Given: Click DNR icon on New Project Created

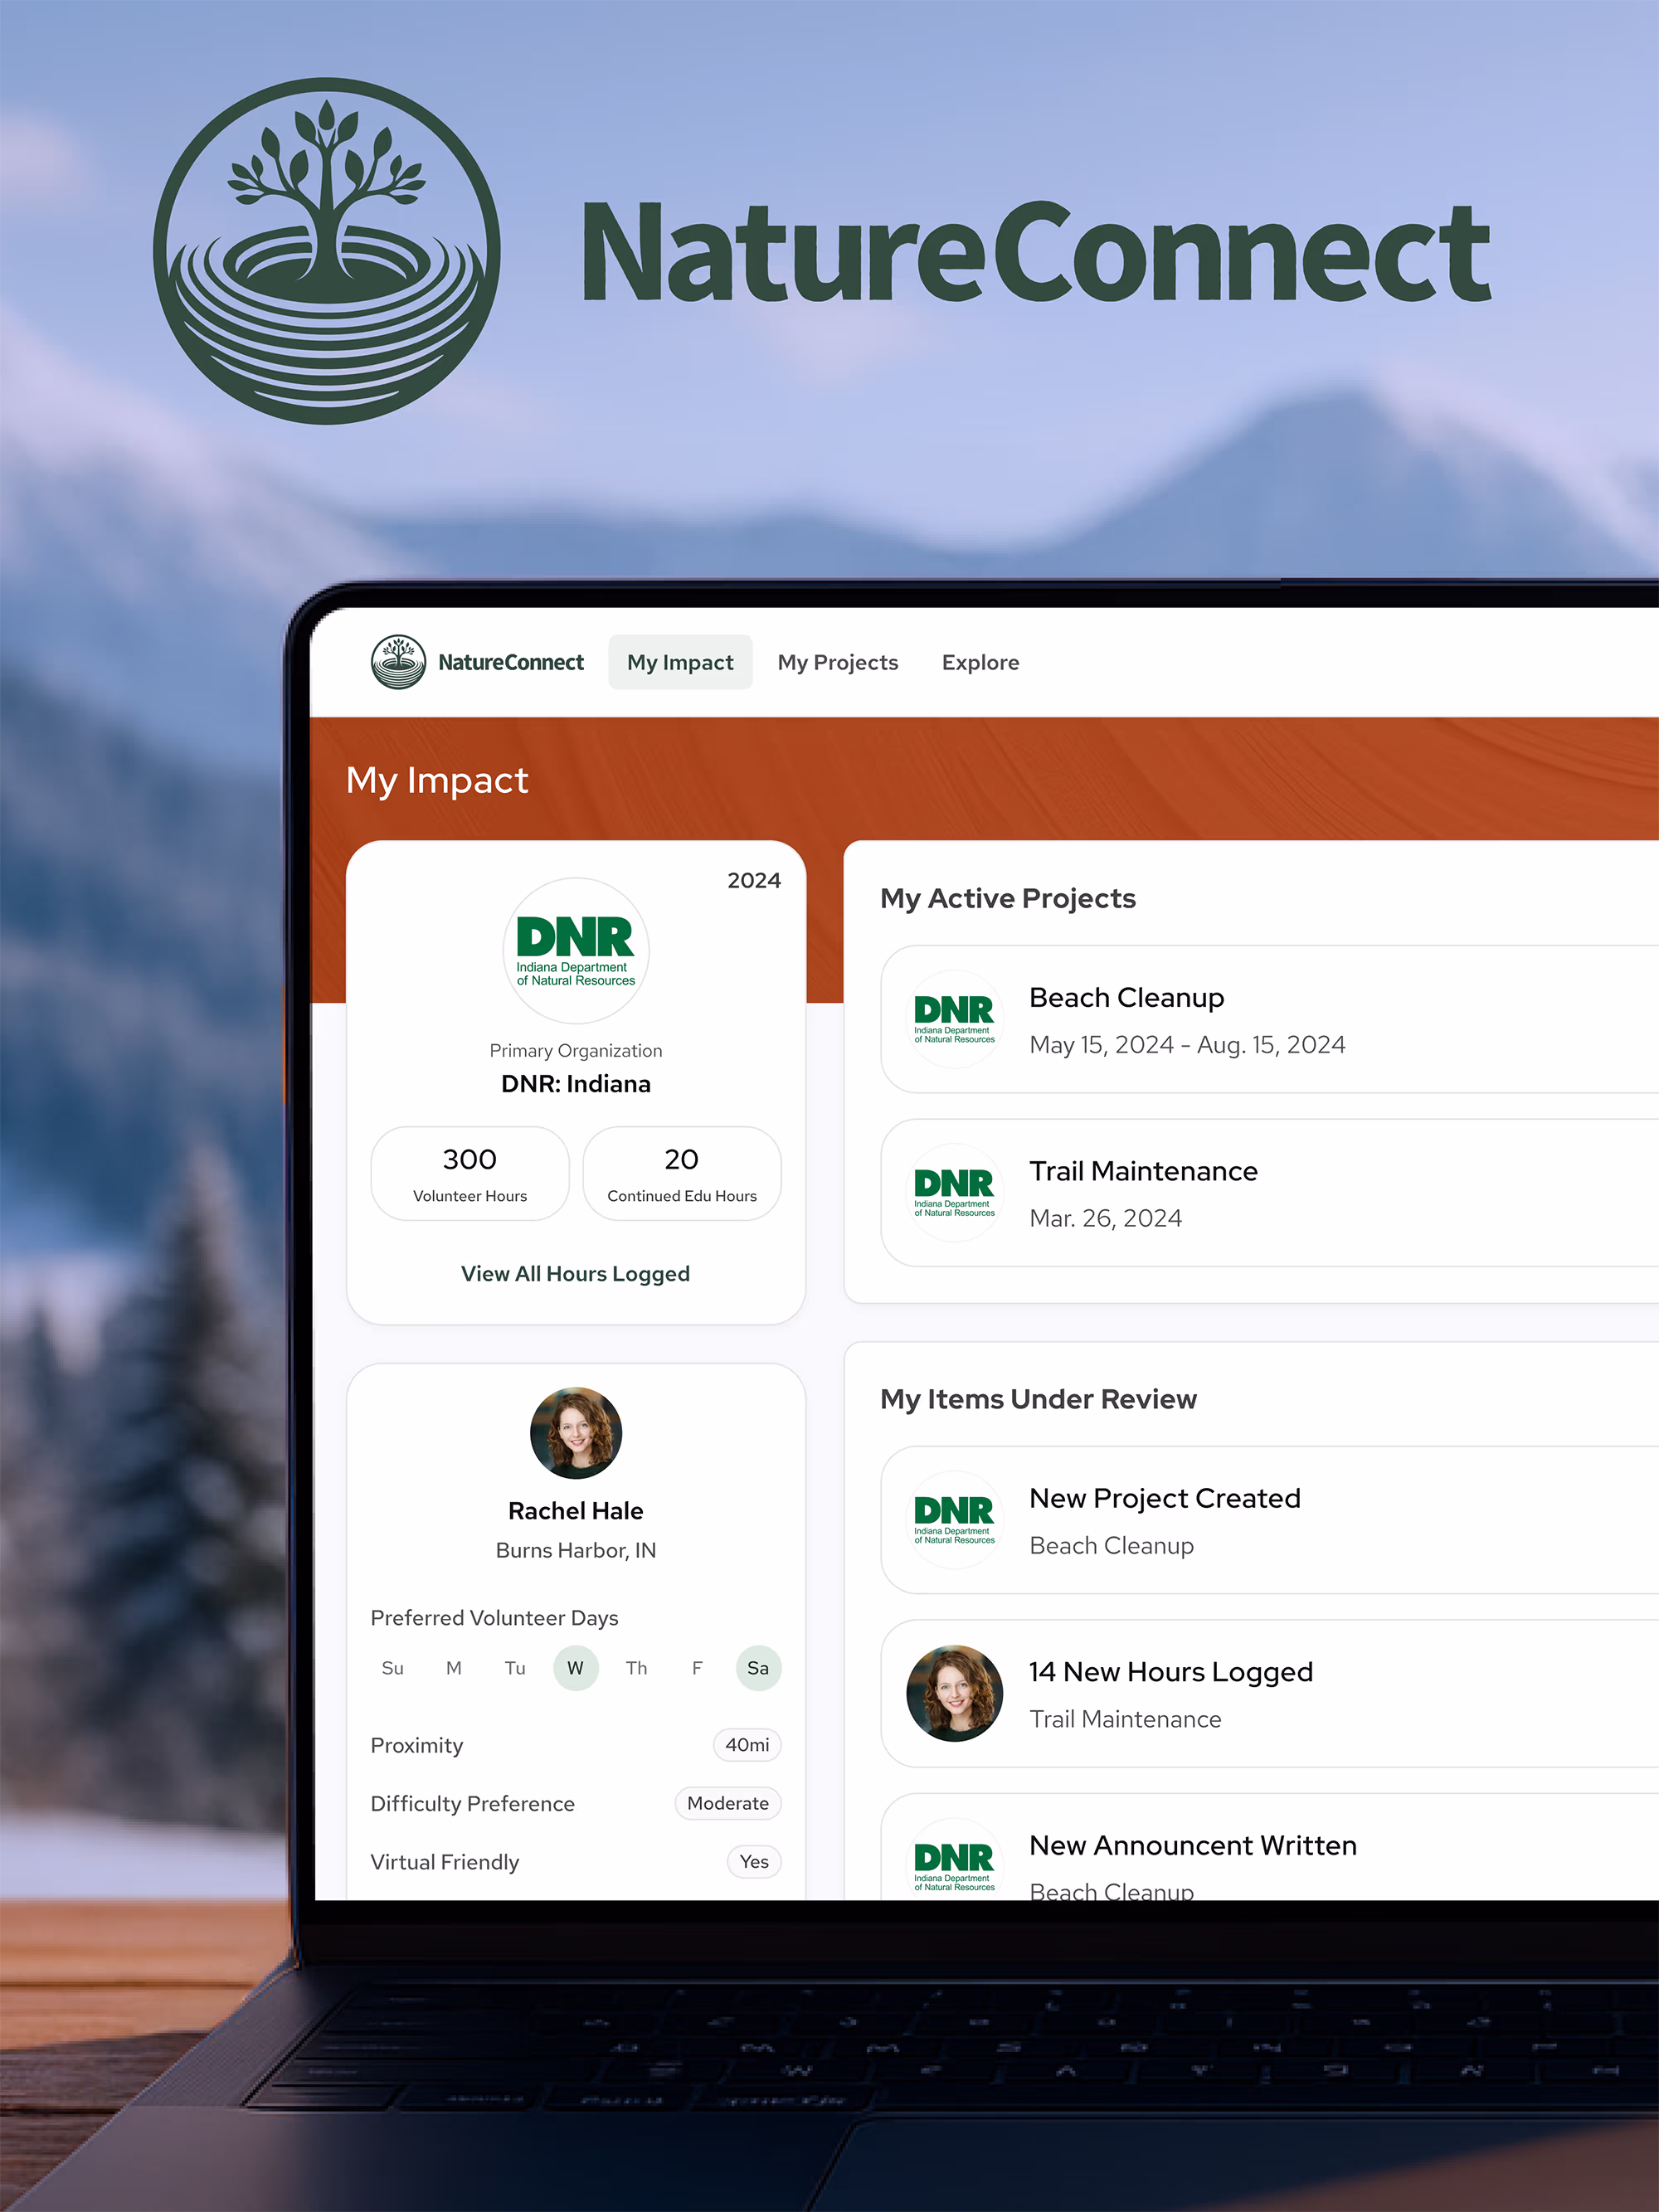Looking at the screenshot, I should (955, 1520).
